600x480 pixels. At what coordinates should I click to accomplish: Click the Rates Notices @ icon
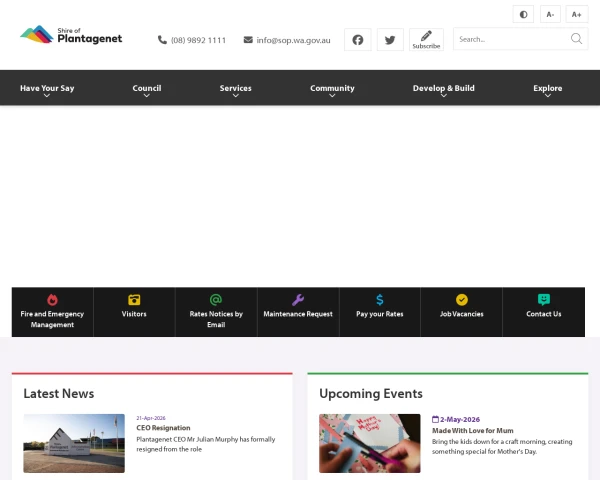[x=216, y=300]
